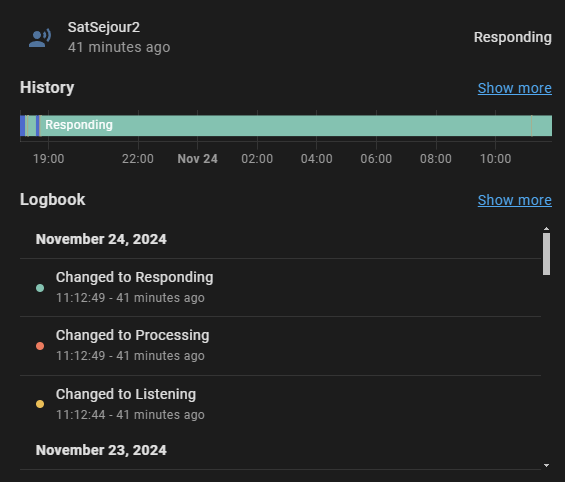Open Show more link next to History
The width and height of the screenshot is (565, 482).
click(x=515, y=88)
